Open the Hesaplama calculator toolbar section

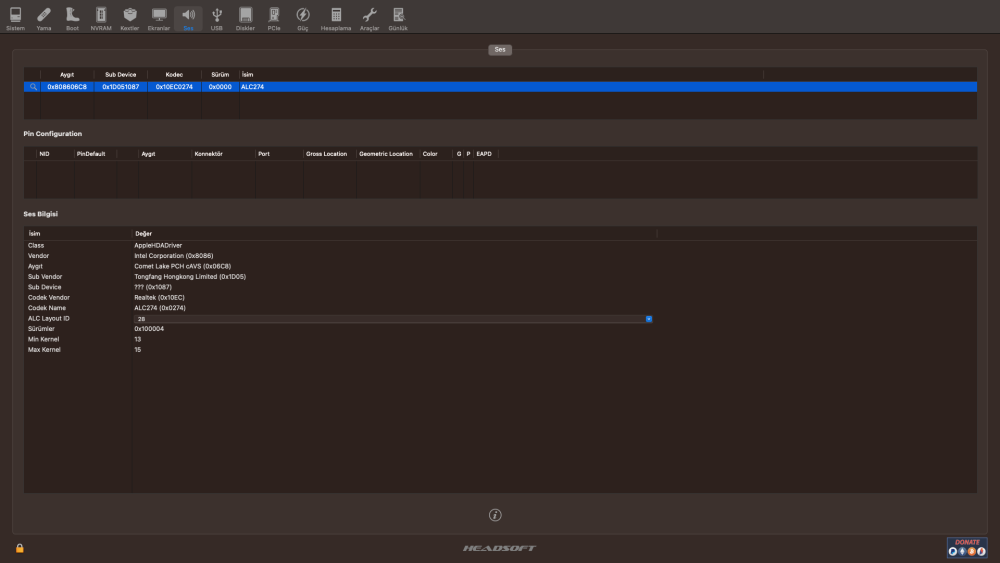point(335,18)
